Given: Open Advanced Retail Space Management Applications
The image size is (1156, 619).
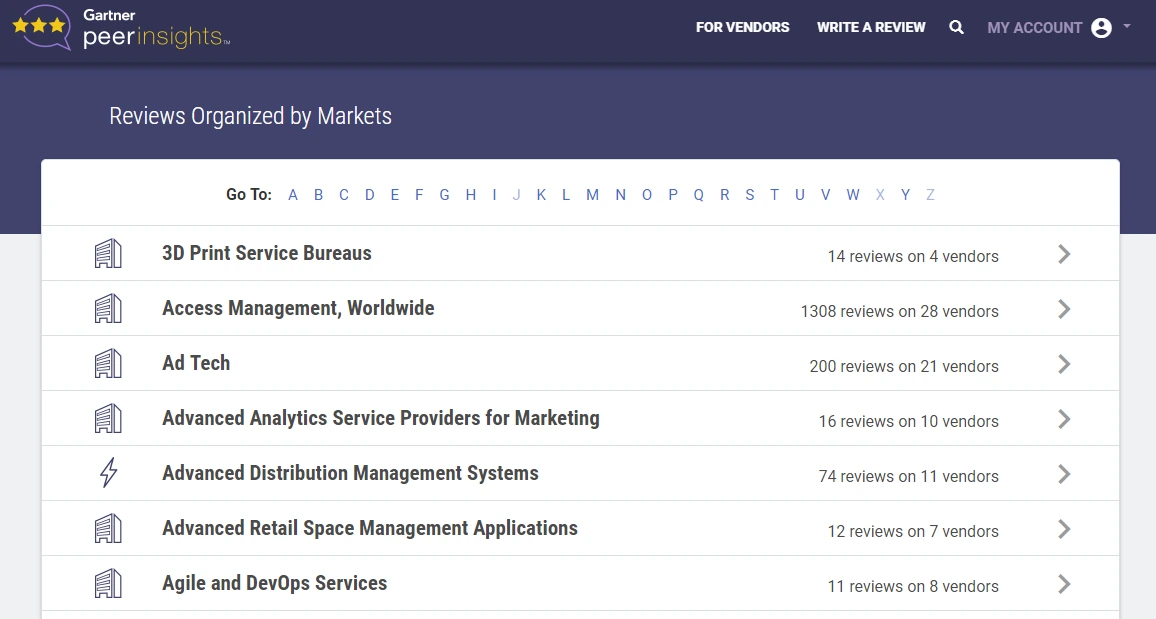Looking at the screenshot, I should click(369, 528).
